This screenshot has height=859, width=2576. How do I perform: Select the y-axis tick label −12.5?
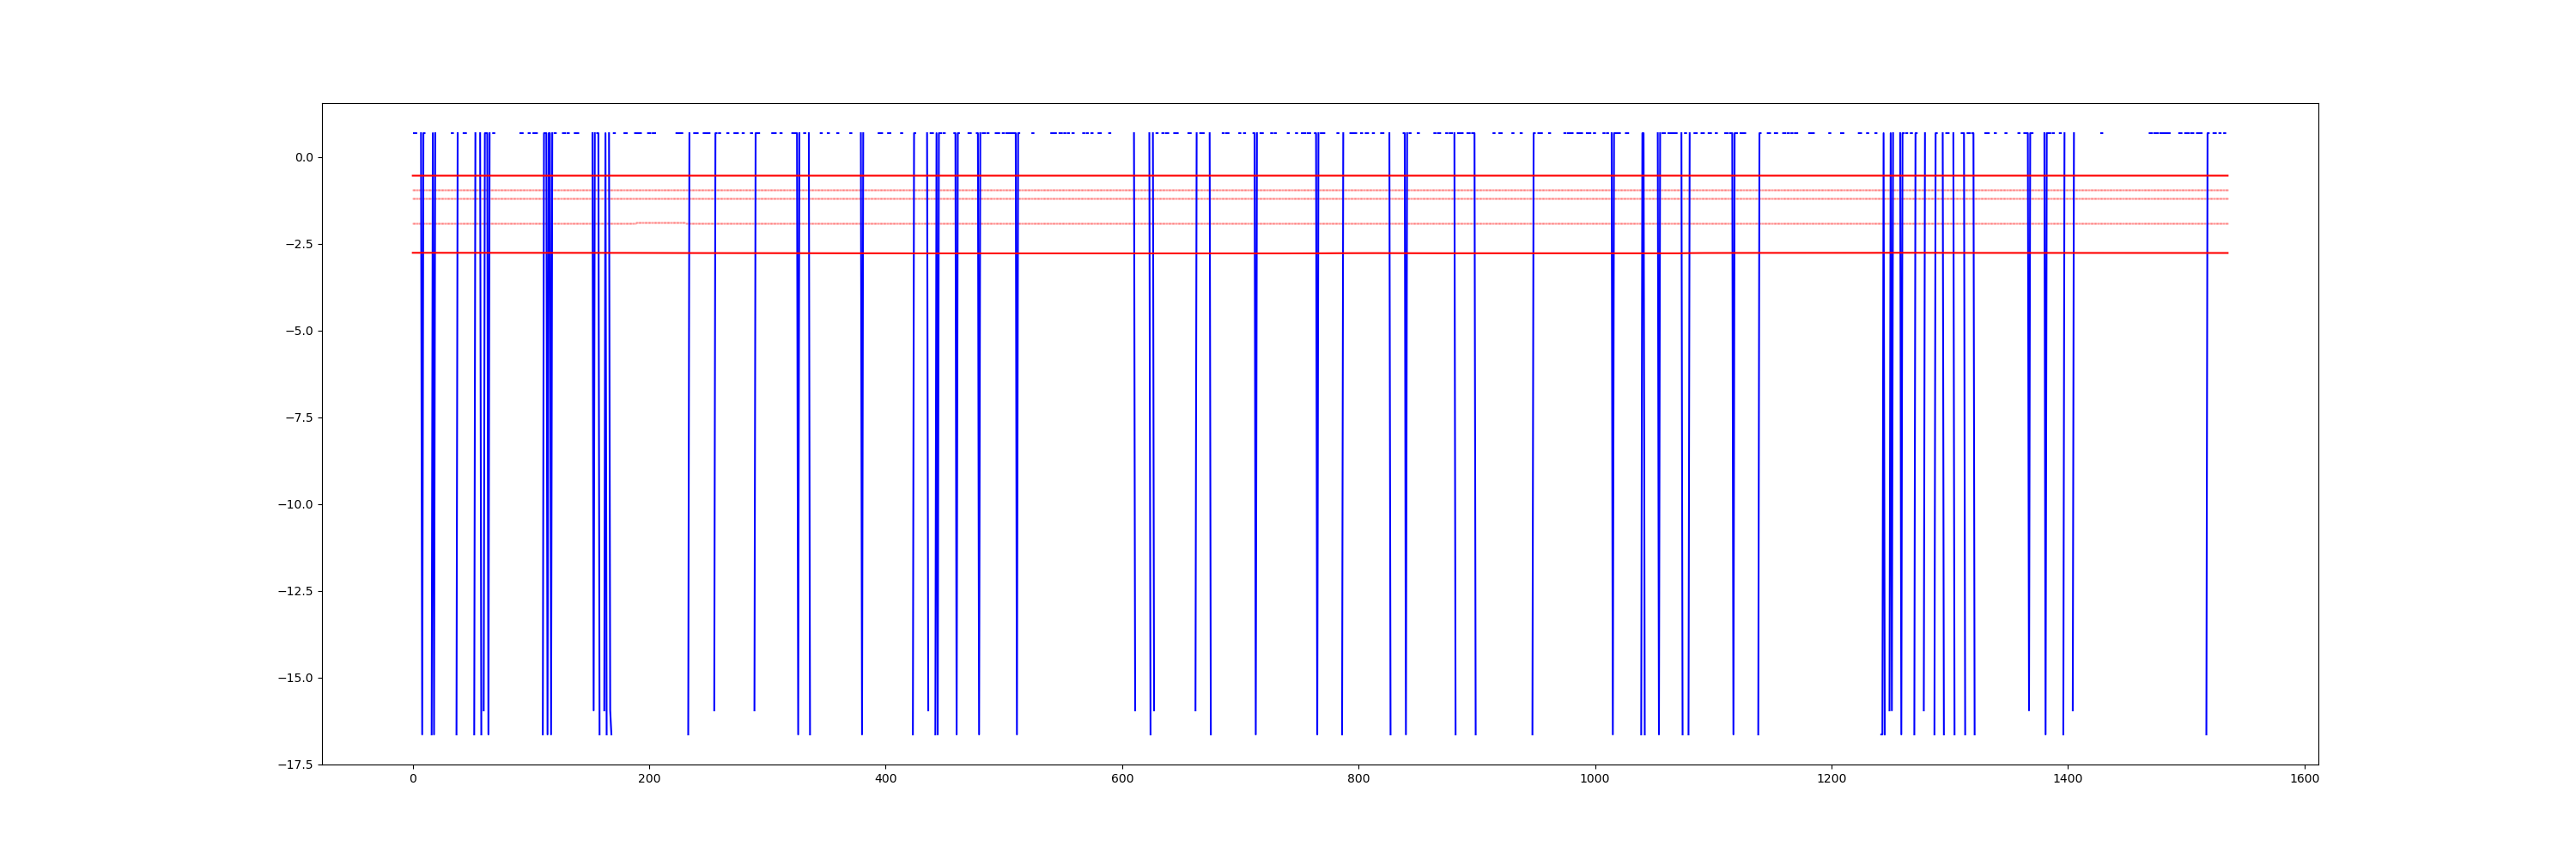(296, 592)
